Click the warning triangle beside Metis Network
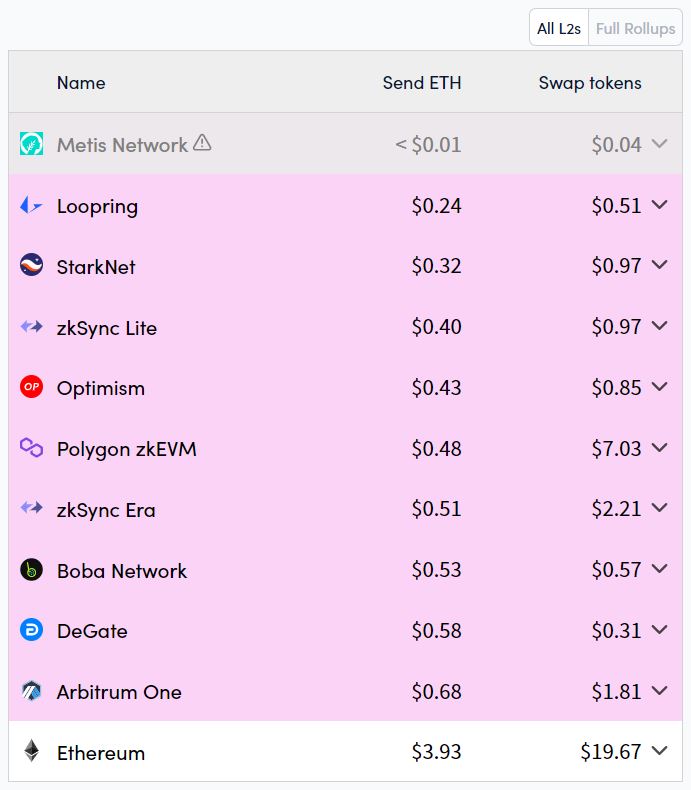 coord(202,143)
